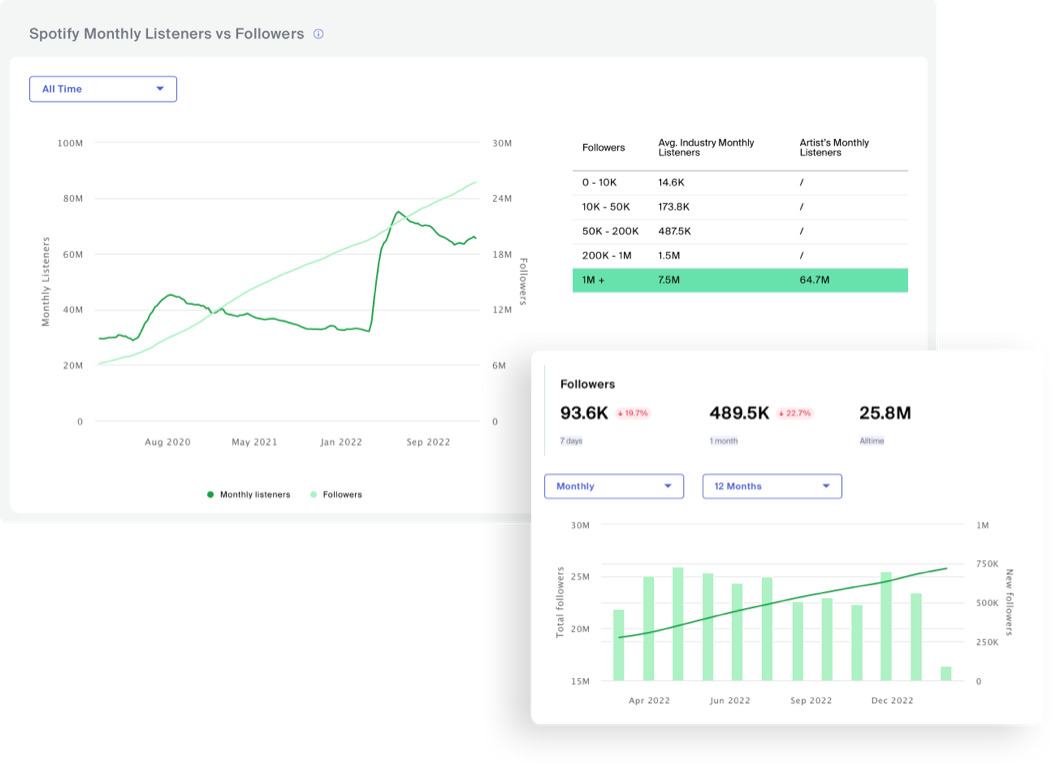Viewport: 1056px width, 771px height.
Task: Click the 0 - 10K followers table row
Action: (x=740, y=183)
